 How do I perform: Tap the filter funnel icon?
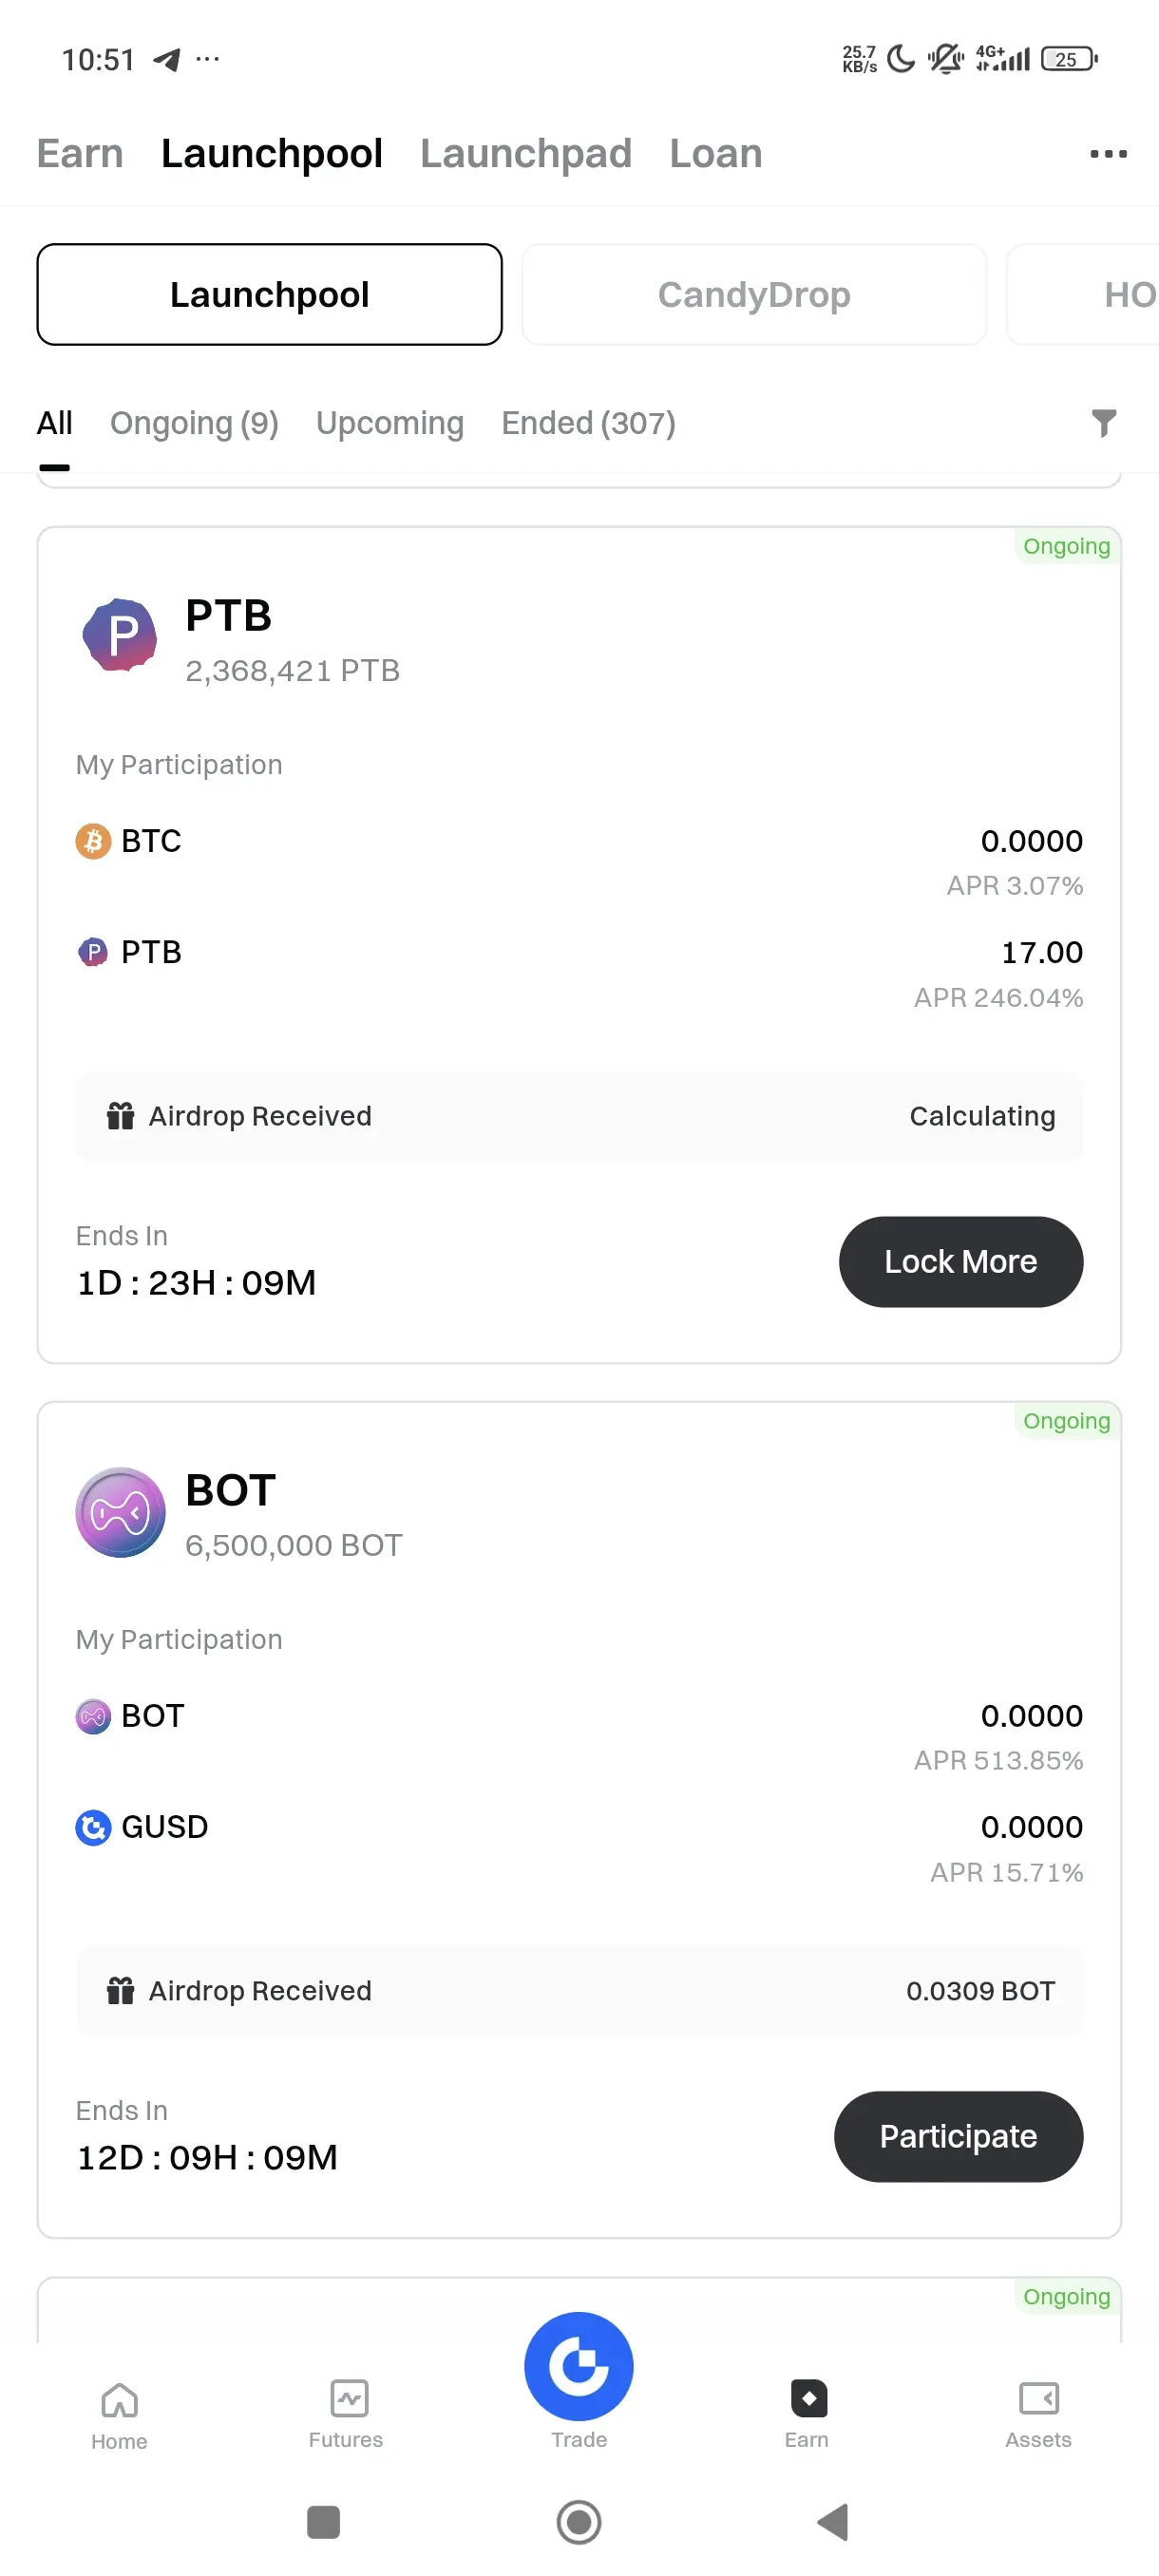(1103, 423)
